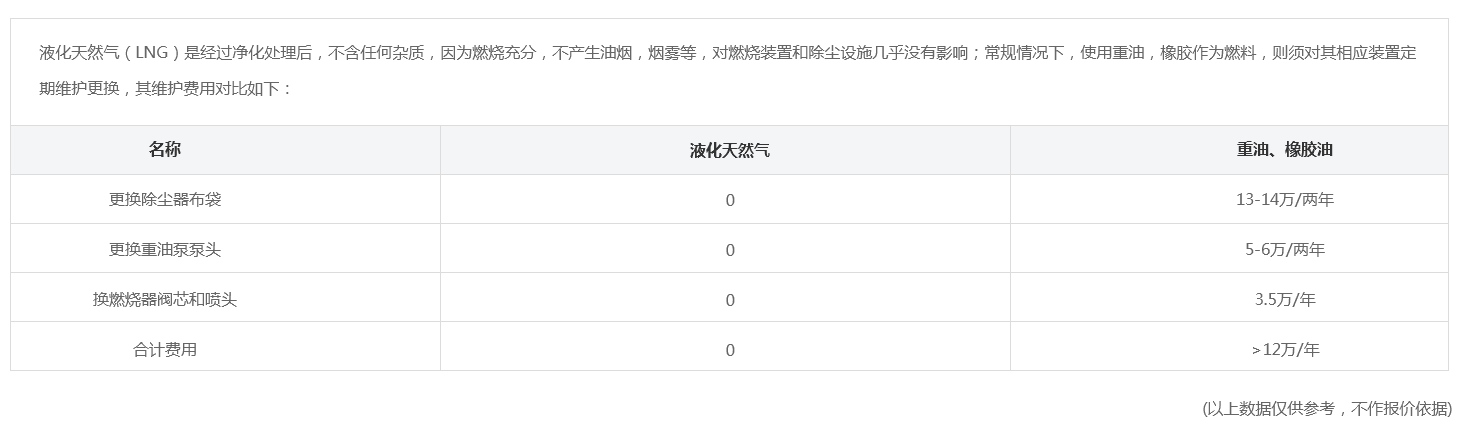Click the 液化天然气 column header
The height and width of the screenshot is (426, 1466).
pos(730,150)
